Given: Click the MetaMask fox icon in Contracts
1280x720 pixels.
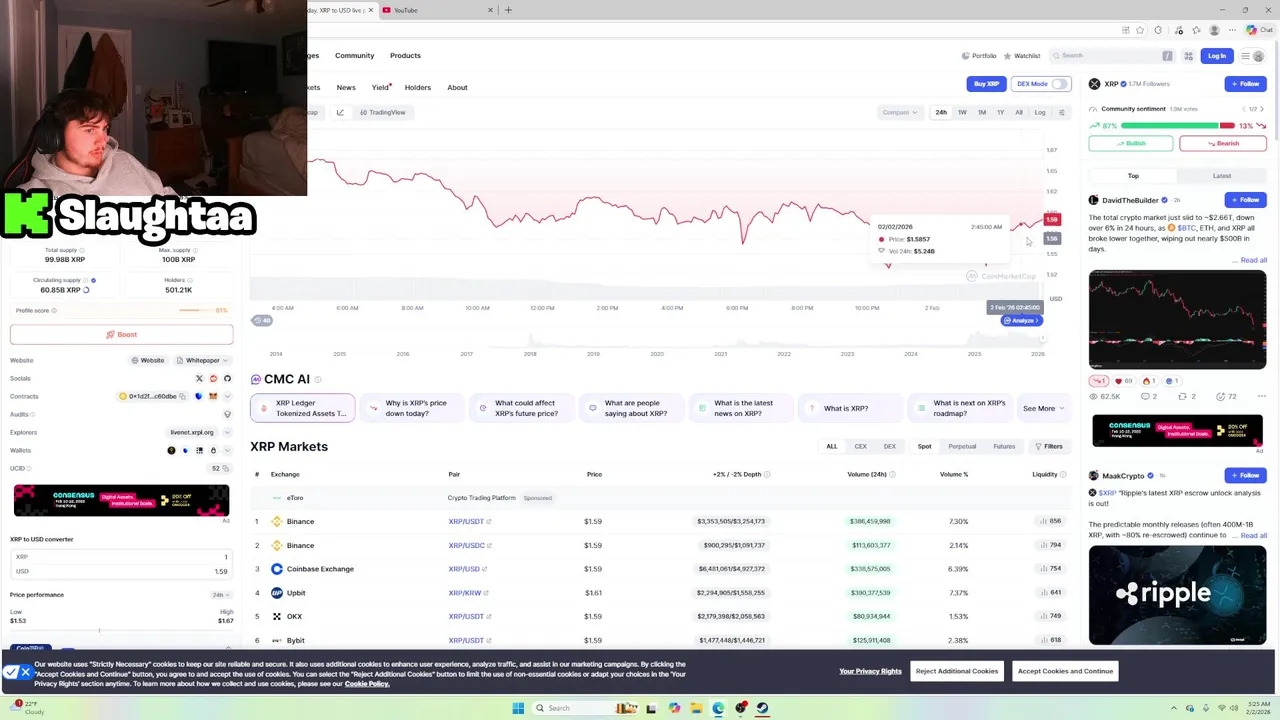Looking at the screenshot, I should [213, 396].
